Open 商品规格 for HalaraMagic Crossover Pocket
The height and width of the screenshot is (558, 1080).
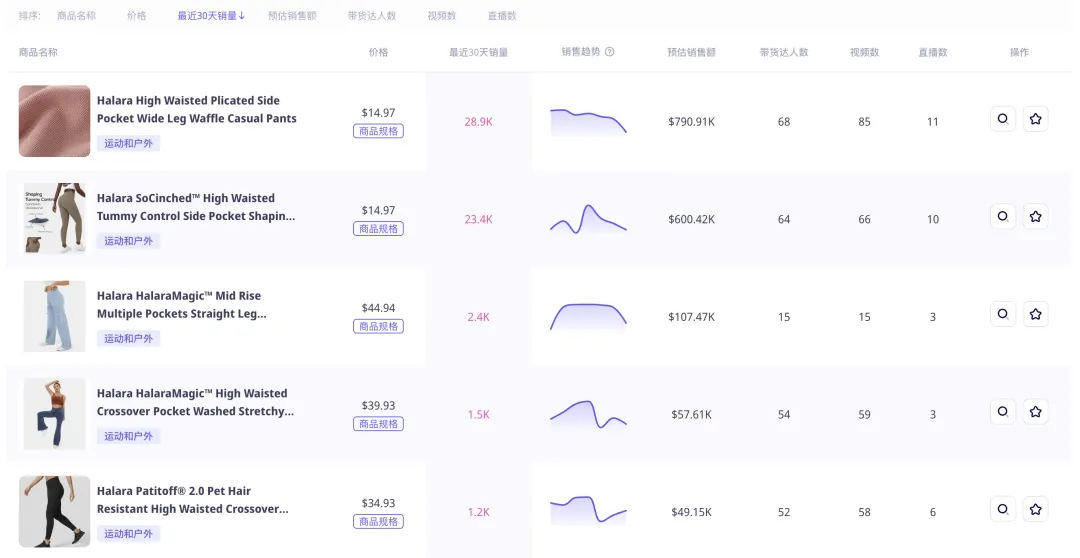[378, 424]
